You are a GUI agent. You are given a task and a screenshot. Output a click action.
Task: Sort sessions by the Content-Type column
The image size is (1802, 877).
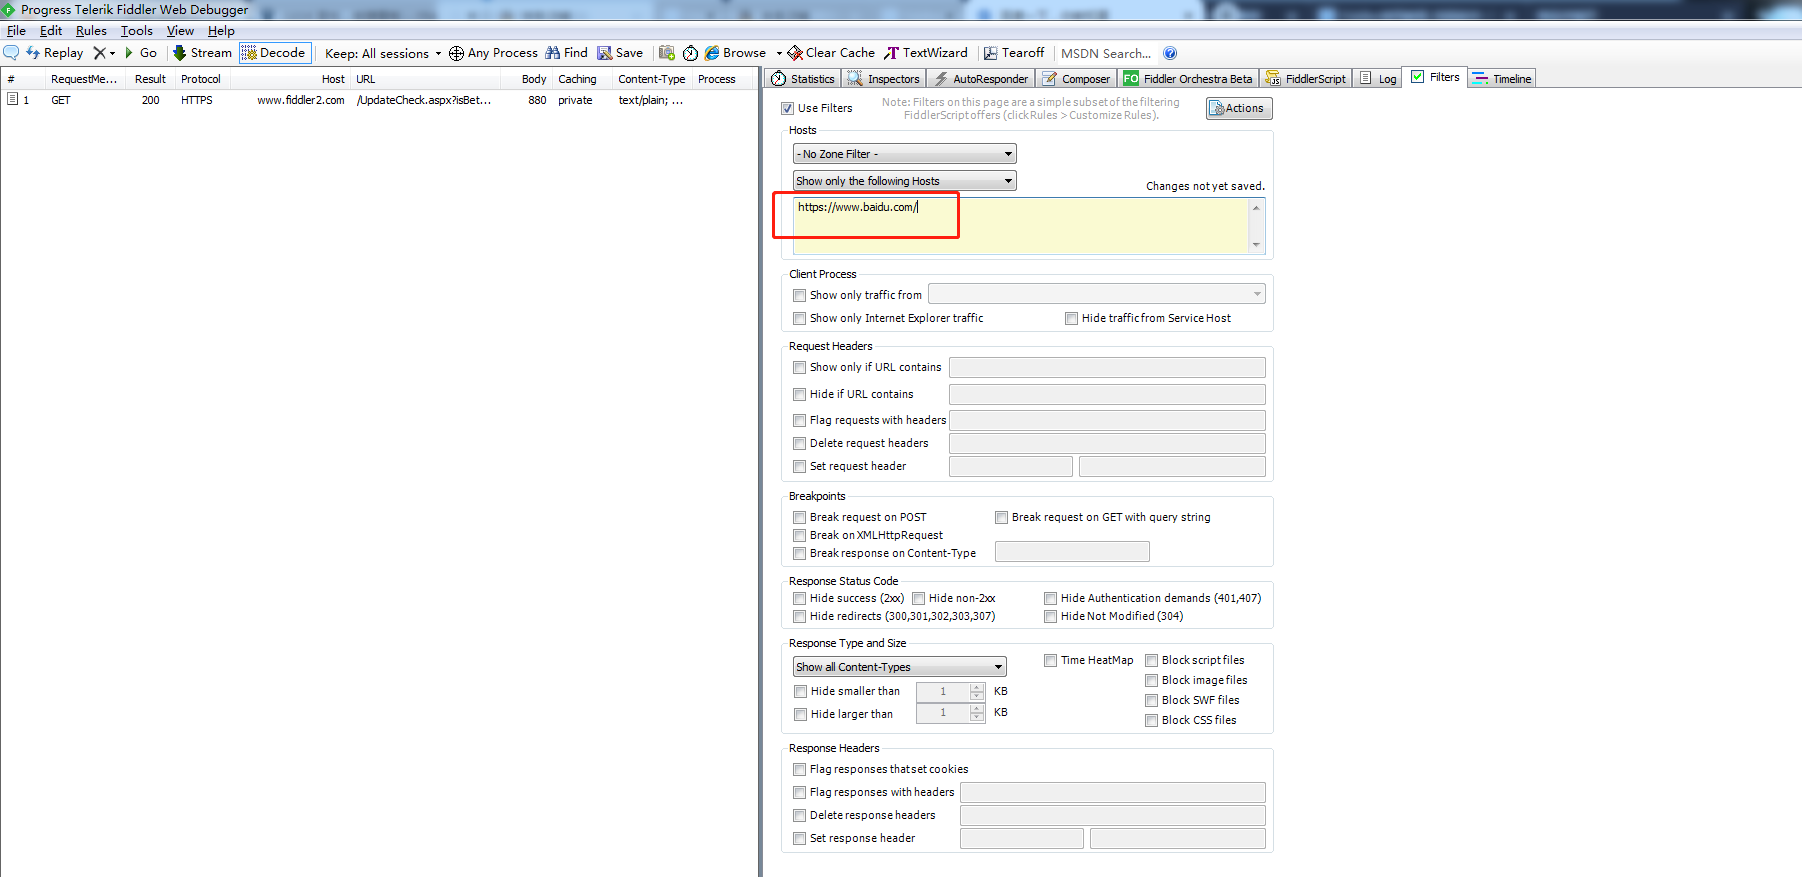(x=651, y=79)
